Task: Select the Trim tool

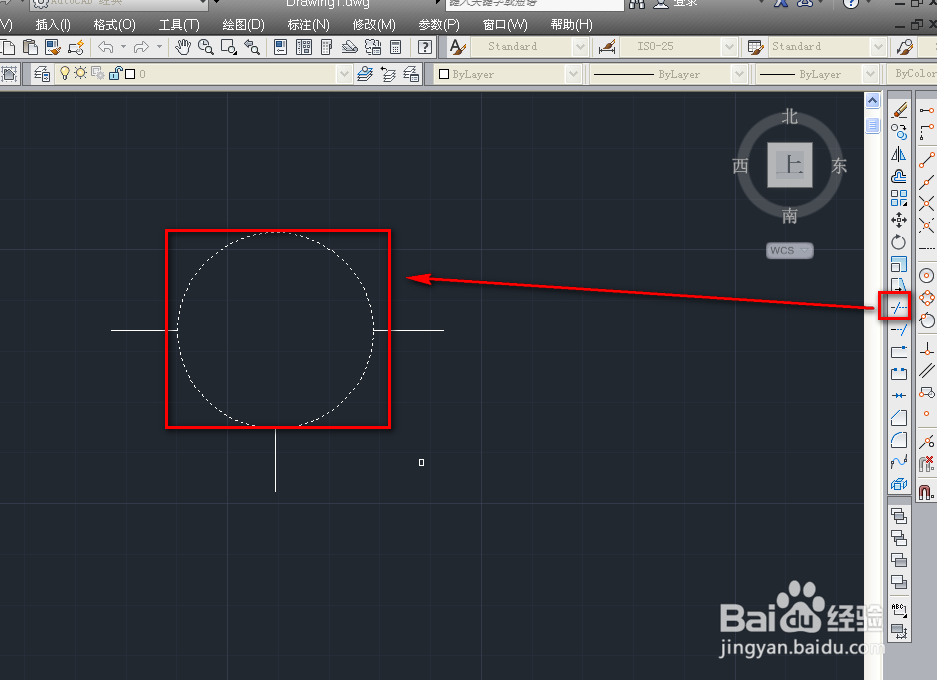Action: 899,307
